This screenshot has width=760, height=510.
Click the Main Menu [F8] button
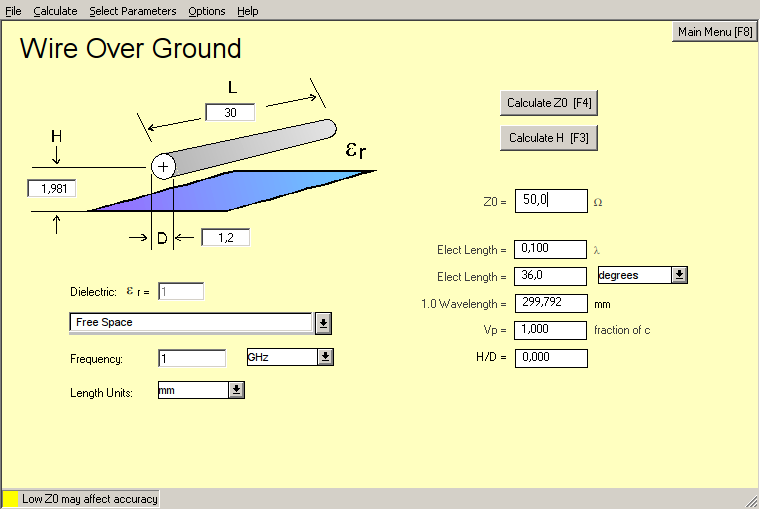[x=715, y=32]
